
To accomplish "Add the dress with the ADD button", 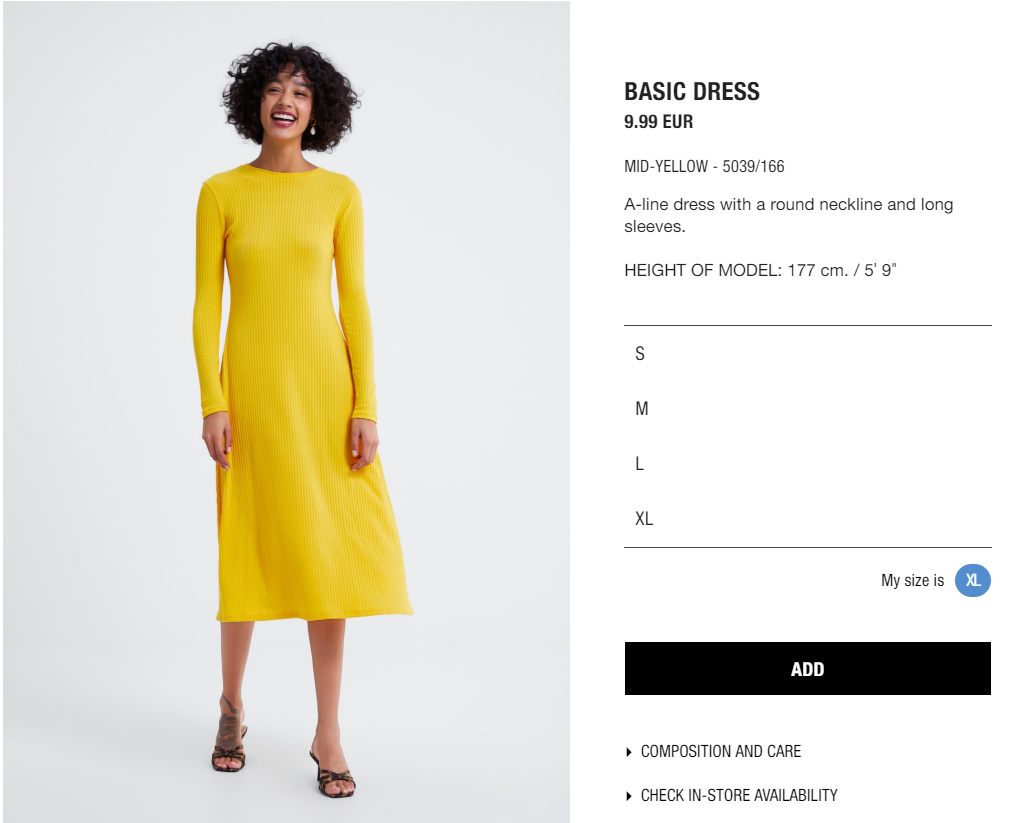I will click(x=807, y=669).
